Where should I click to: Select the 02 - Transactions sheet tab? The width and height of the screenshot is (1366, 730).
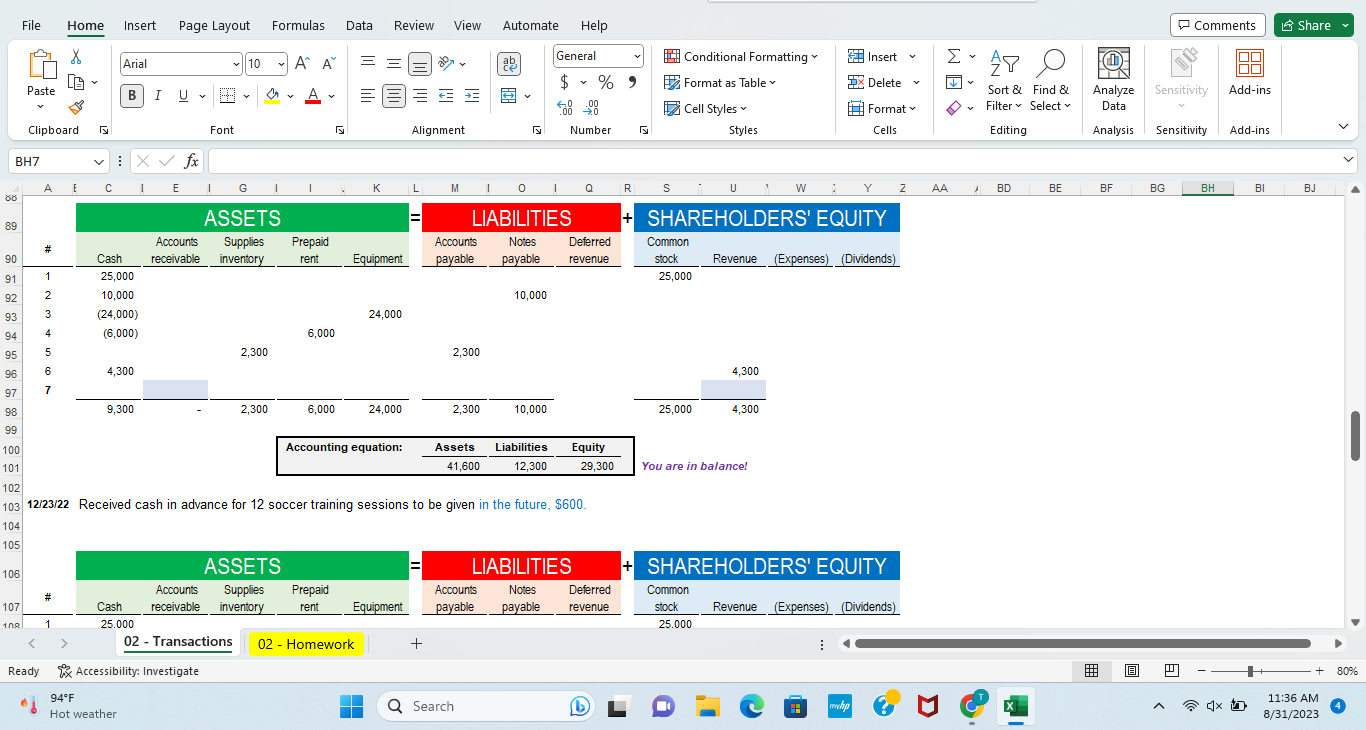click(x=178, y=642)
